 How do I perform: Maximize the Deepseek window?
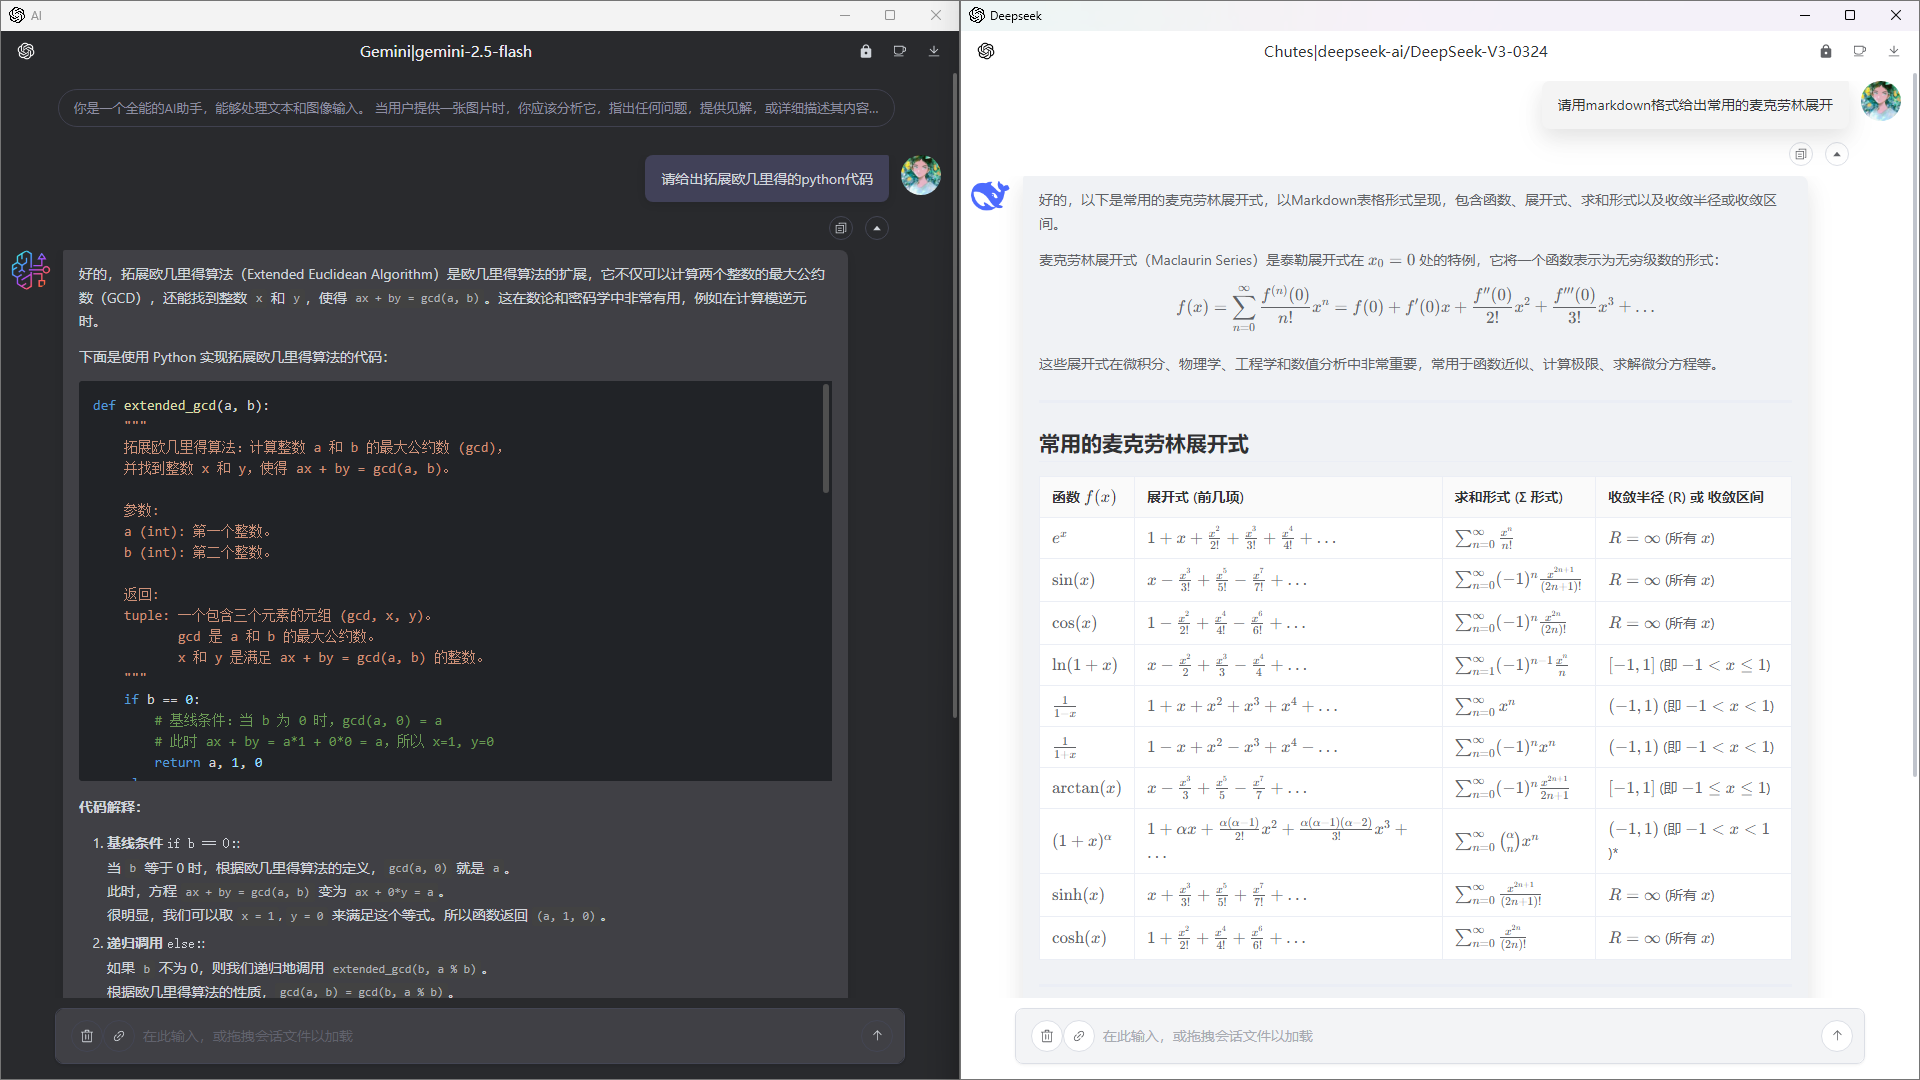[x=1850, y=15]
